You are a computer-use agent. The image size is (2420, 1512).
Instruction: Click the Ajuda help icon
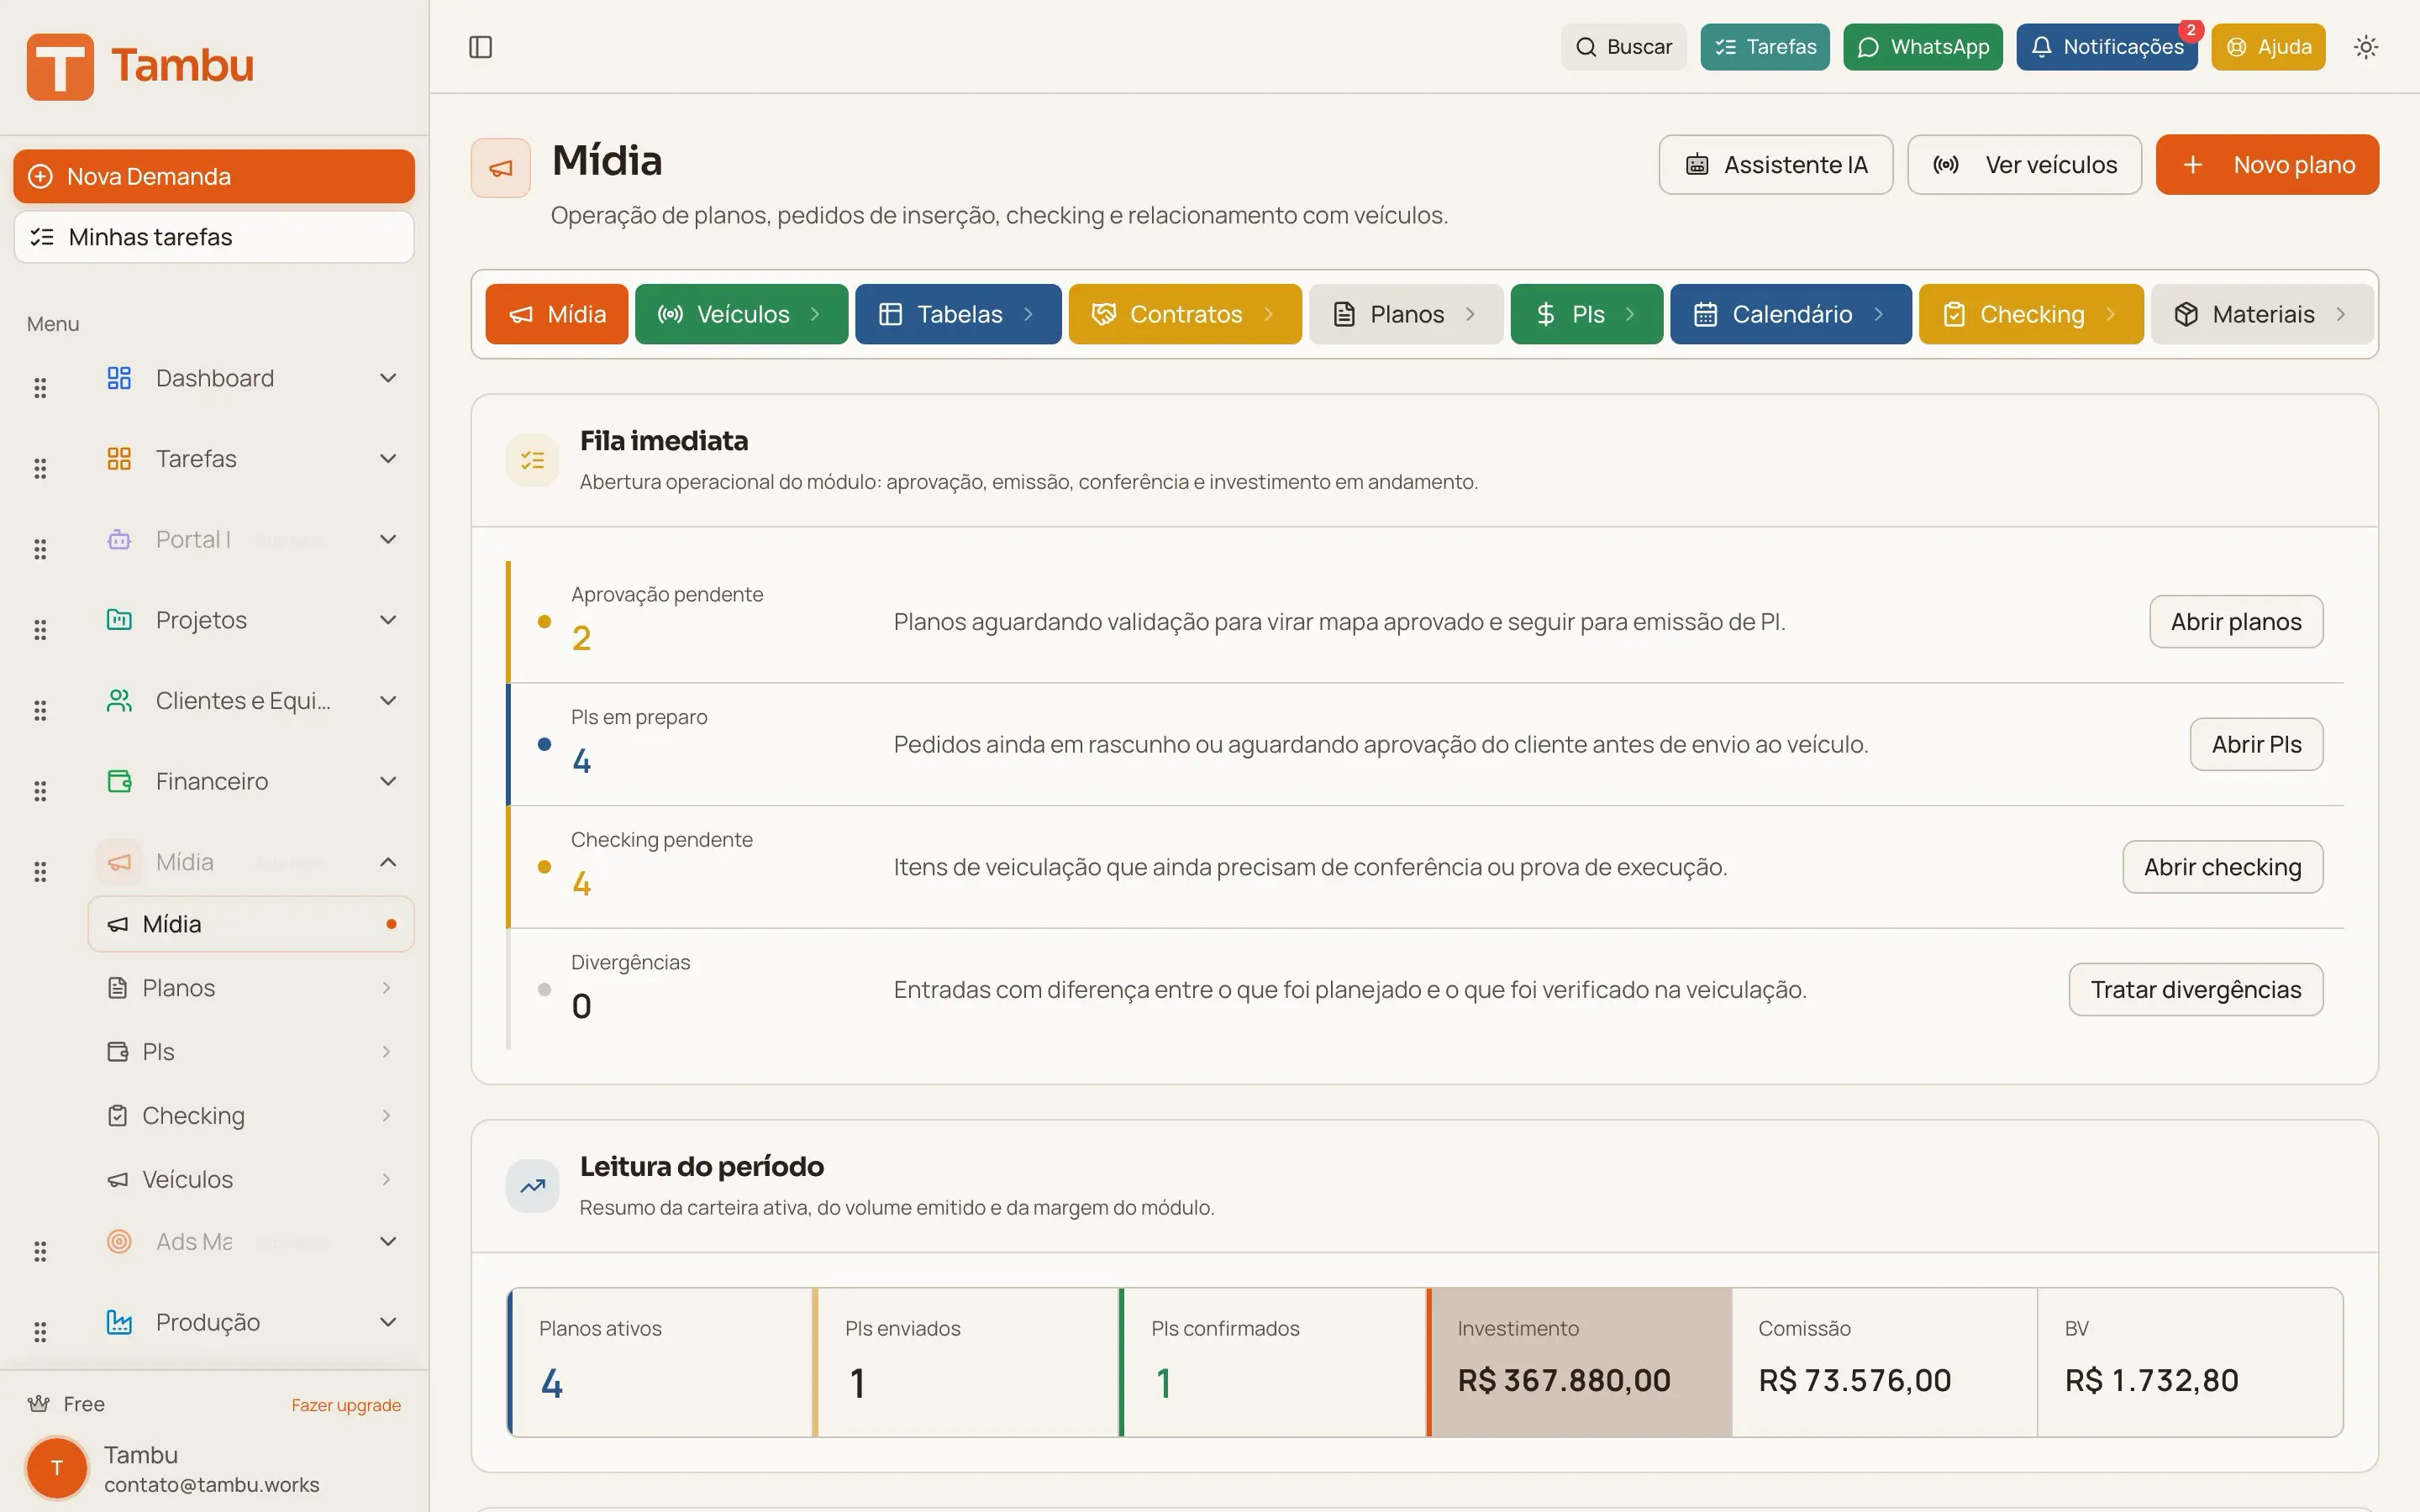pos(2236,46)
